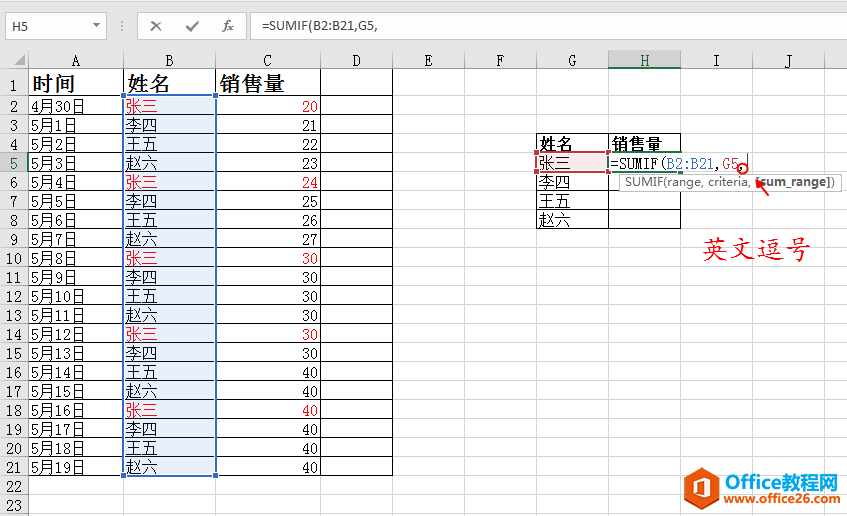Image resolution: width=847 pixels, height=516 pixels.
Task: Click sales value 21 in cell C3
Action: click(x=267, y=125)
